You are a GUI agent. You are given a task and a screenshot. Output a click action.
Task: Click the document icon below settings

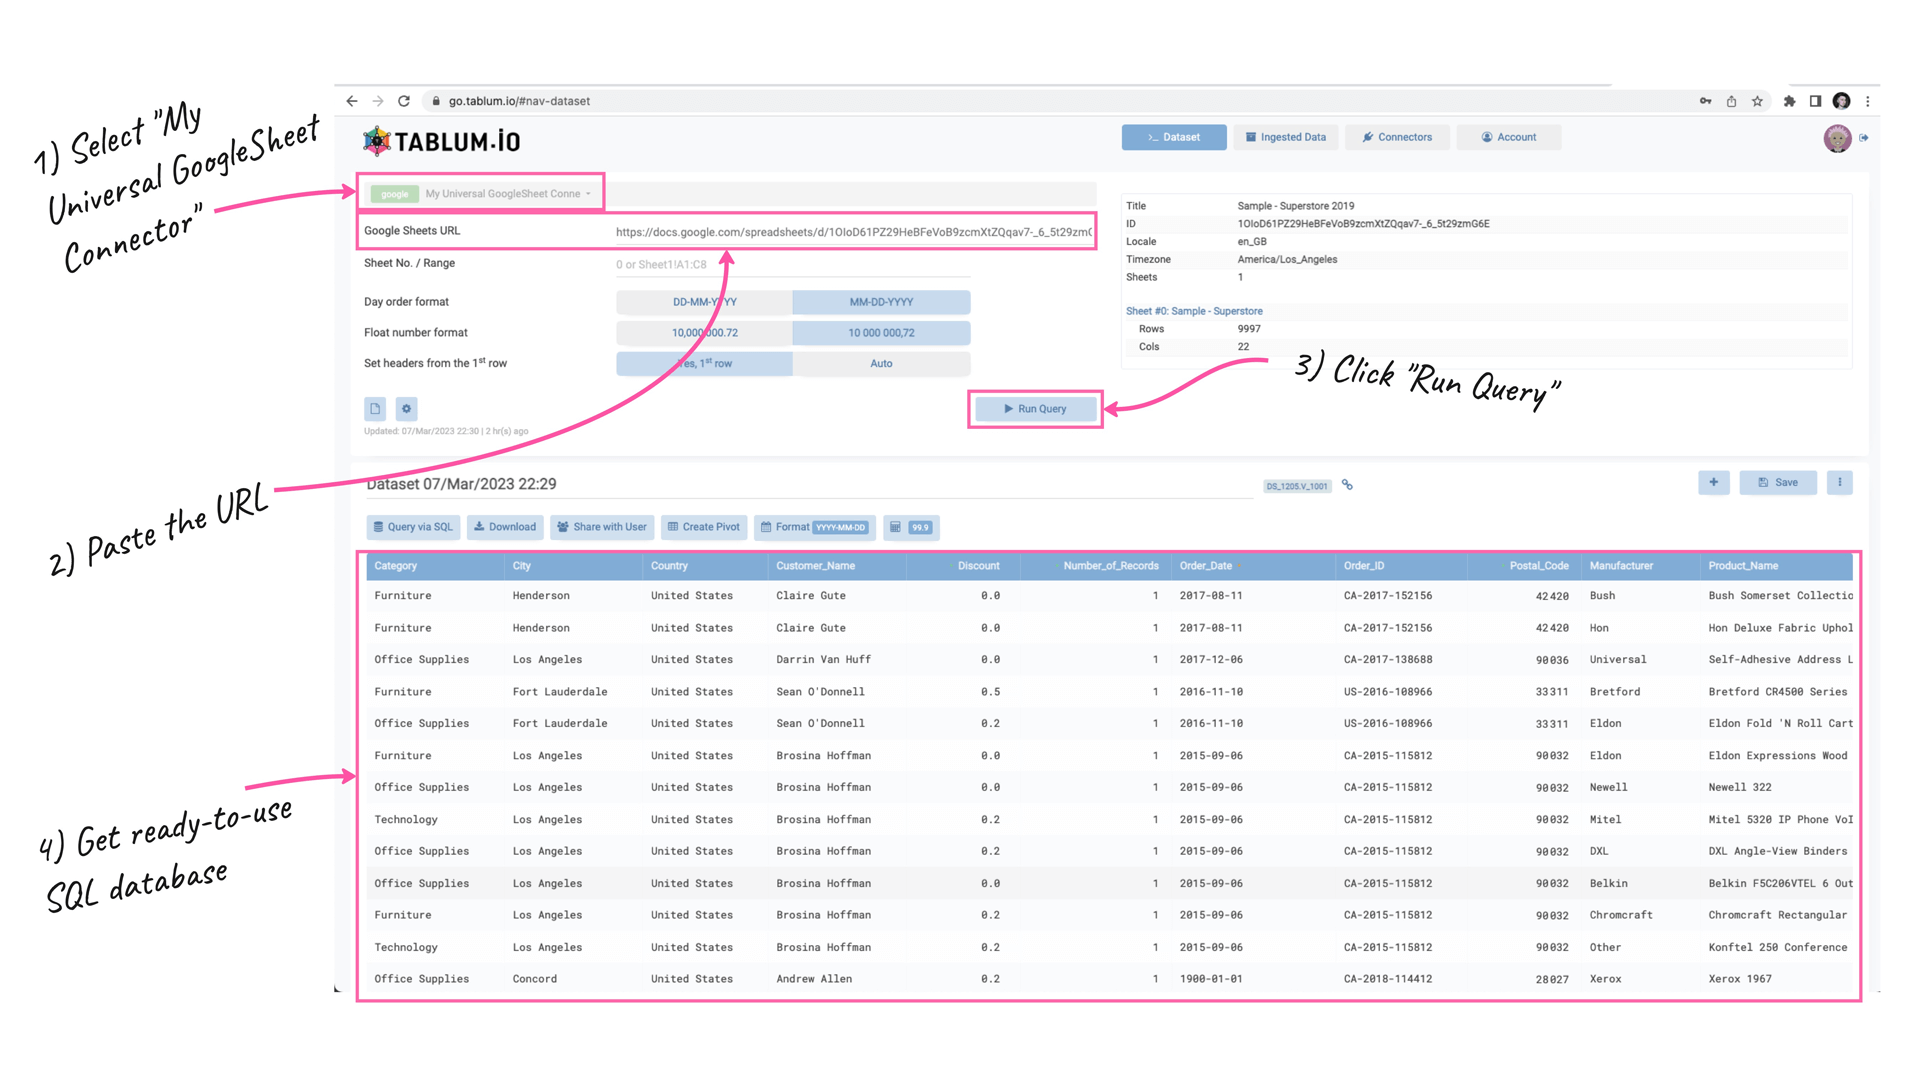pyautogui.click(x=375, y=408)
